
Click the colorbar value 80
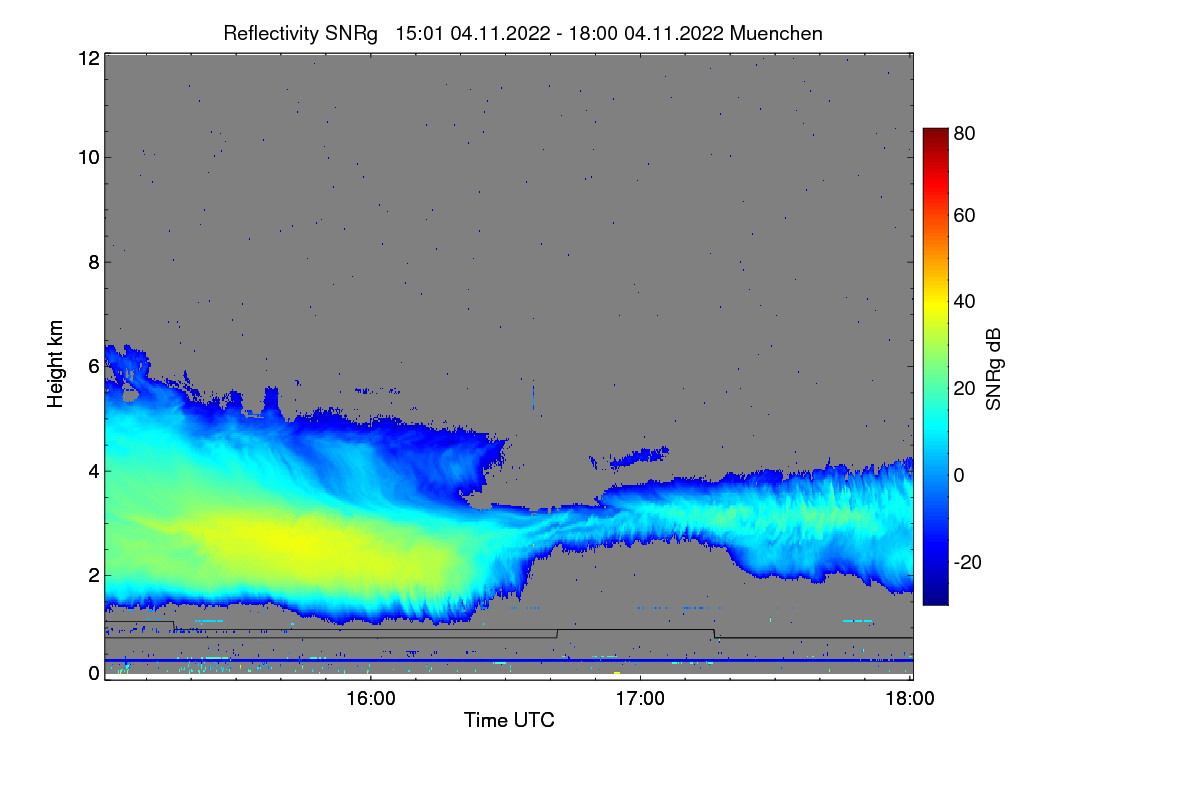(x=965, y=131)
